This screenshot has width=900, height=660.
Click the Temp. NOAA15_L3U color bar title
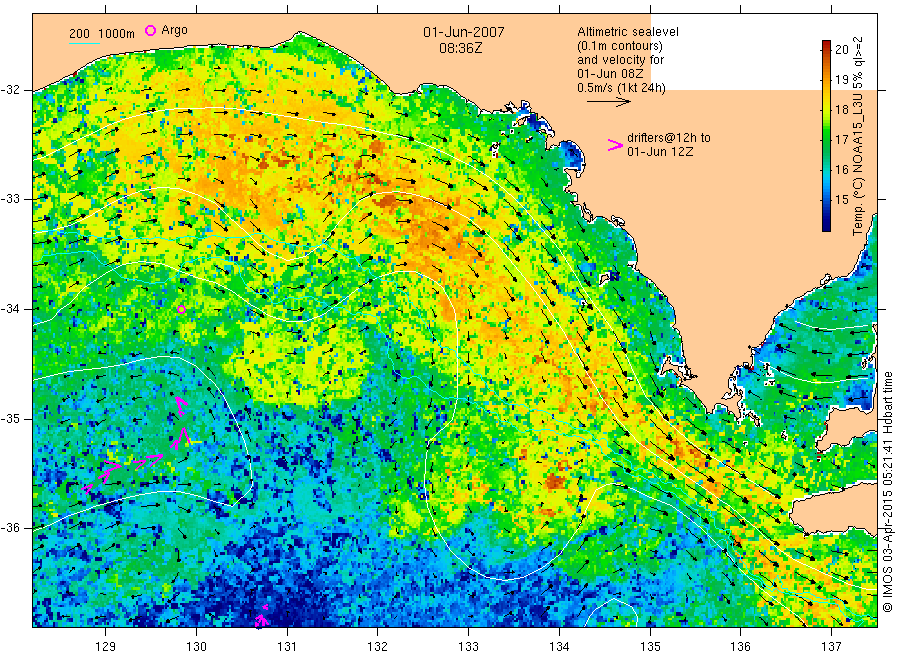(x=858, y=136)
